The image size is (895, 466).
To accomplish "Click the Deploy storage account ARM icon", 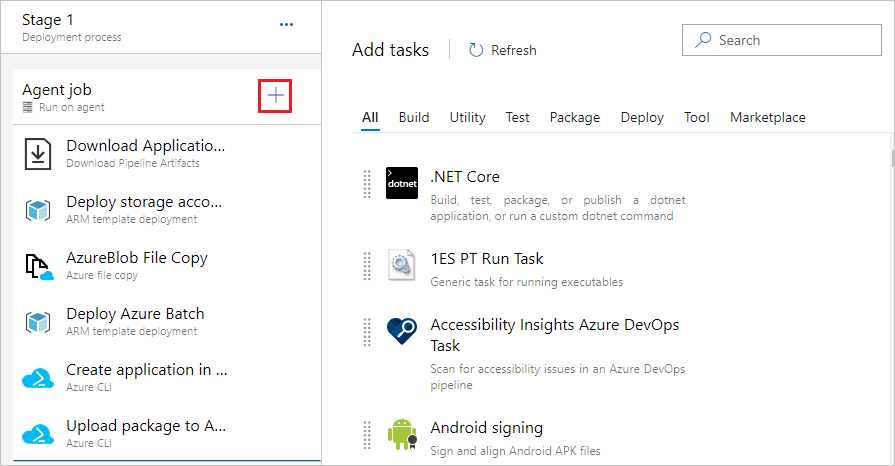I will [38, 210].
